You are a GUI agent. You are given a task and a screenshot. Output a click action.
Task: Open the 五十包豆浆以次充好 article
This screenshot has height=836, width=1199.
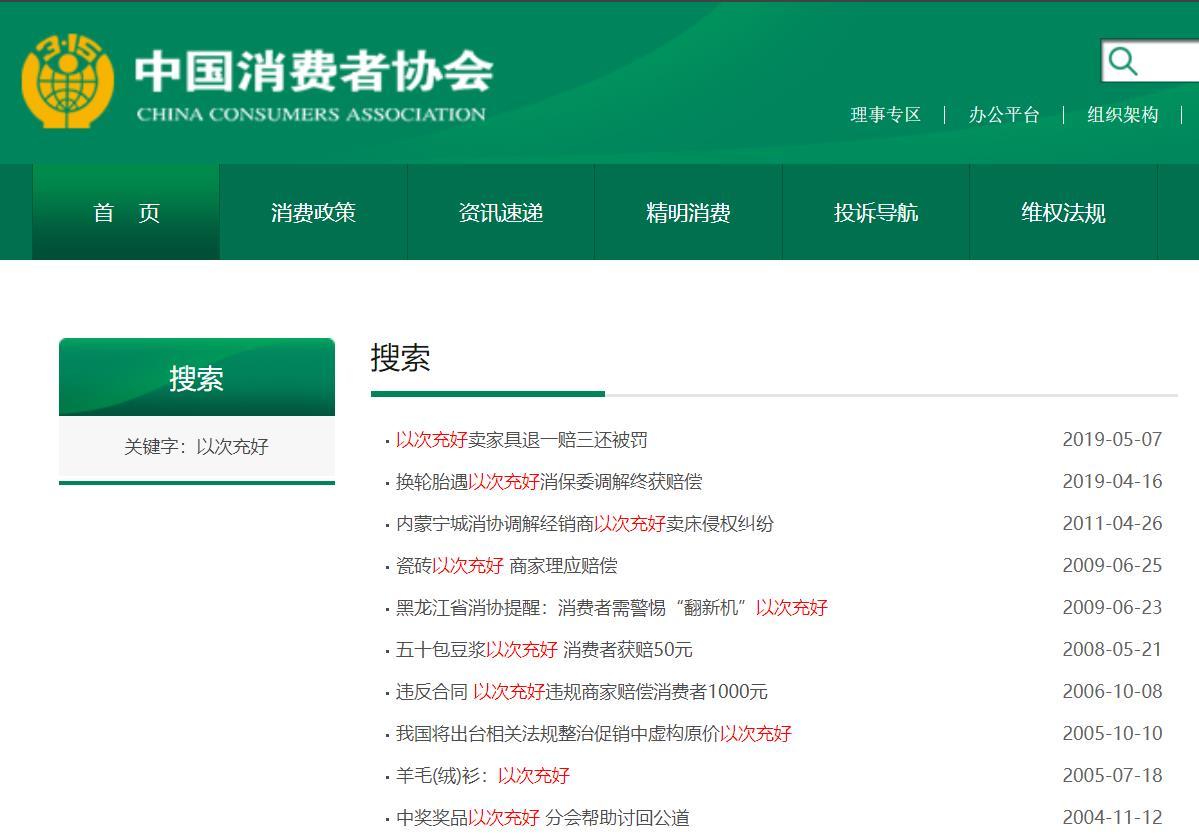point(540,649)
